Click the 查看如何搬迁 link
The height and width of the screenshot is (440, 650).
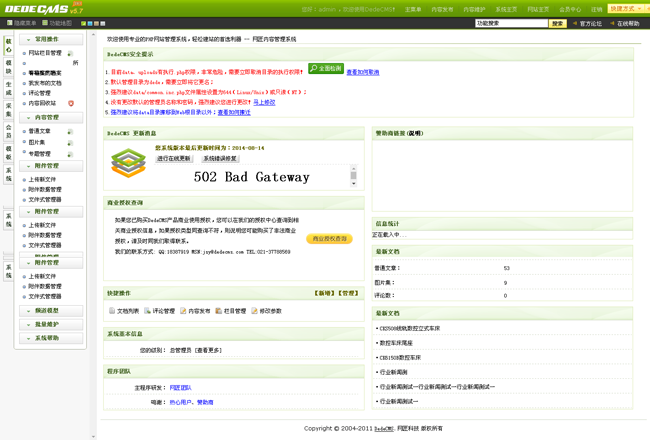pyautogui.click(x=234, y=112)
